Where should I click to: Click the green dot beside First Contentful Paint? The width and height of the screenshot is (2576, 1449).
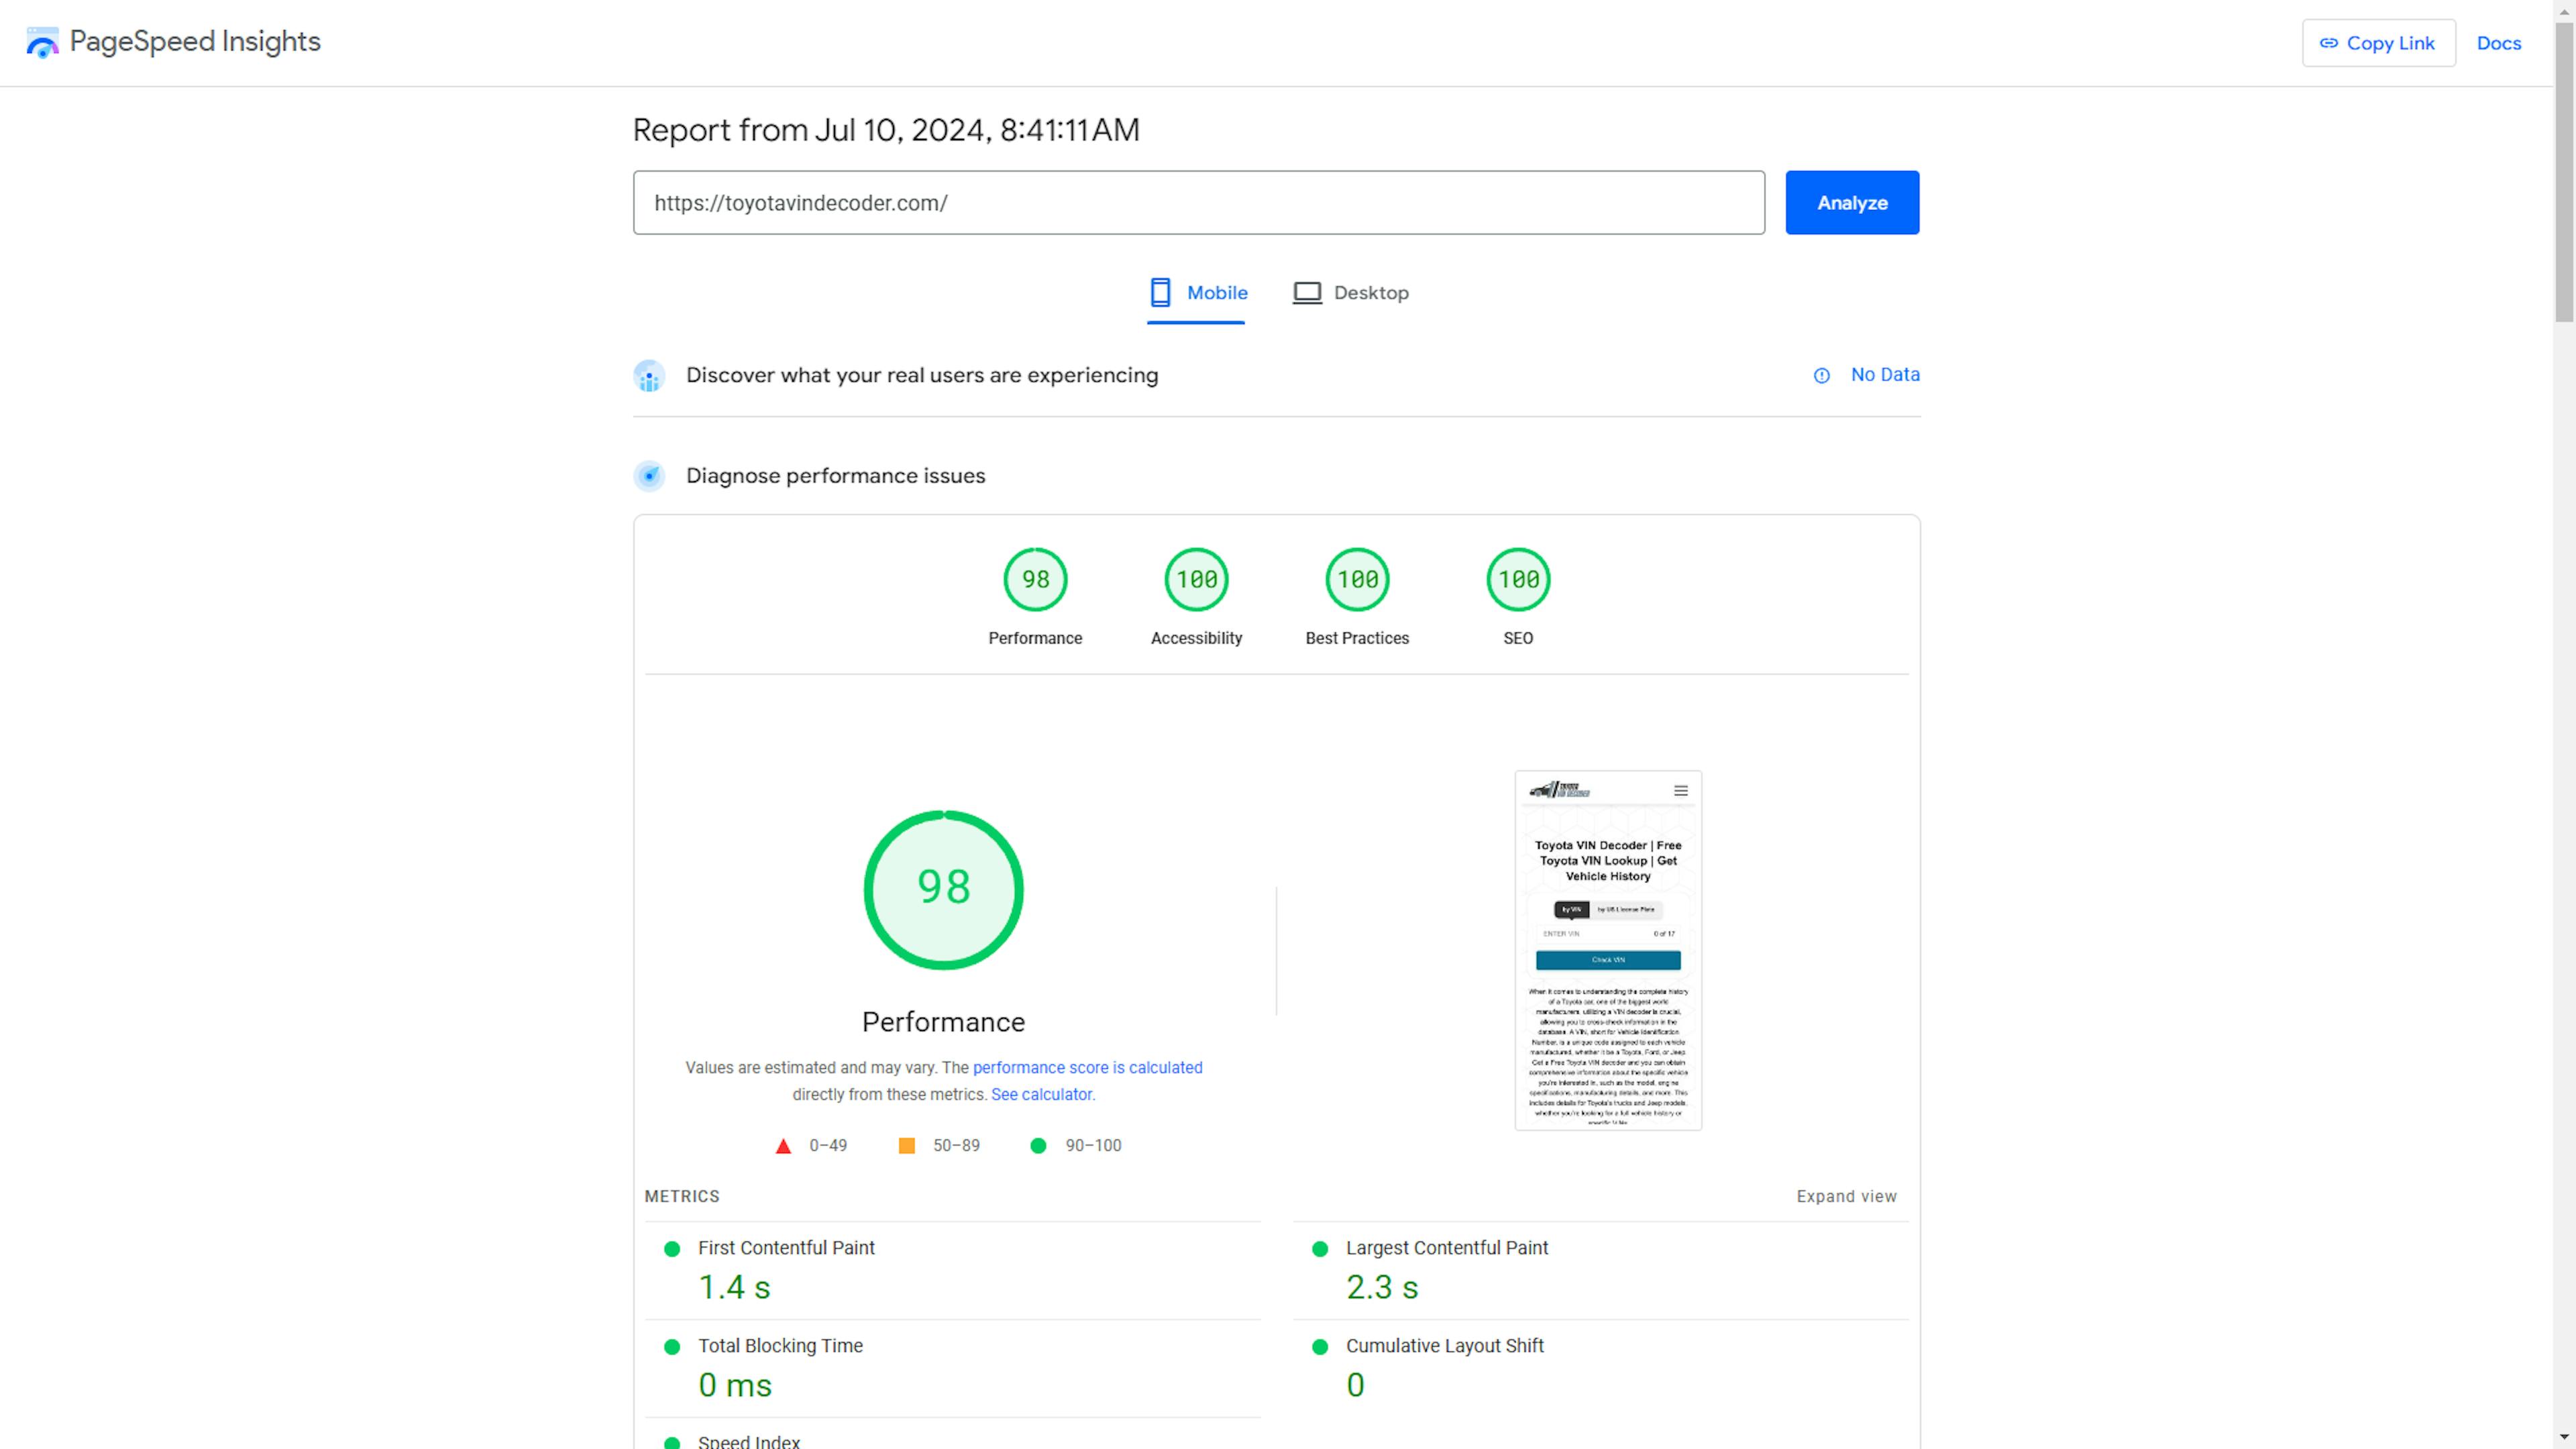(x=672, y=1249)
